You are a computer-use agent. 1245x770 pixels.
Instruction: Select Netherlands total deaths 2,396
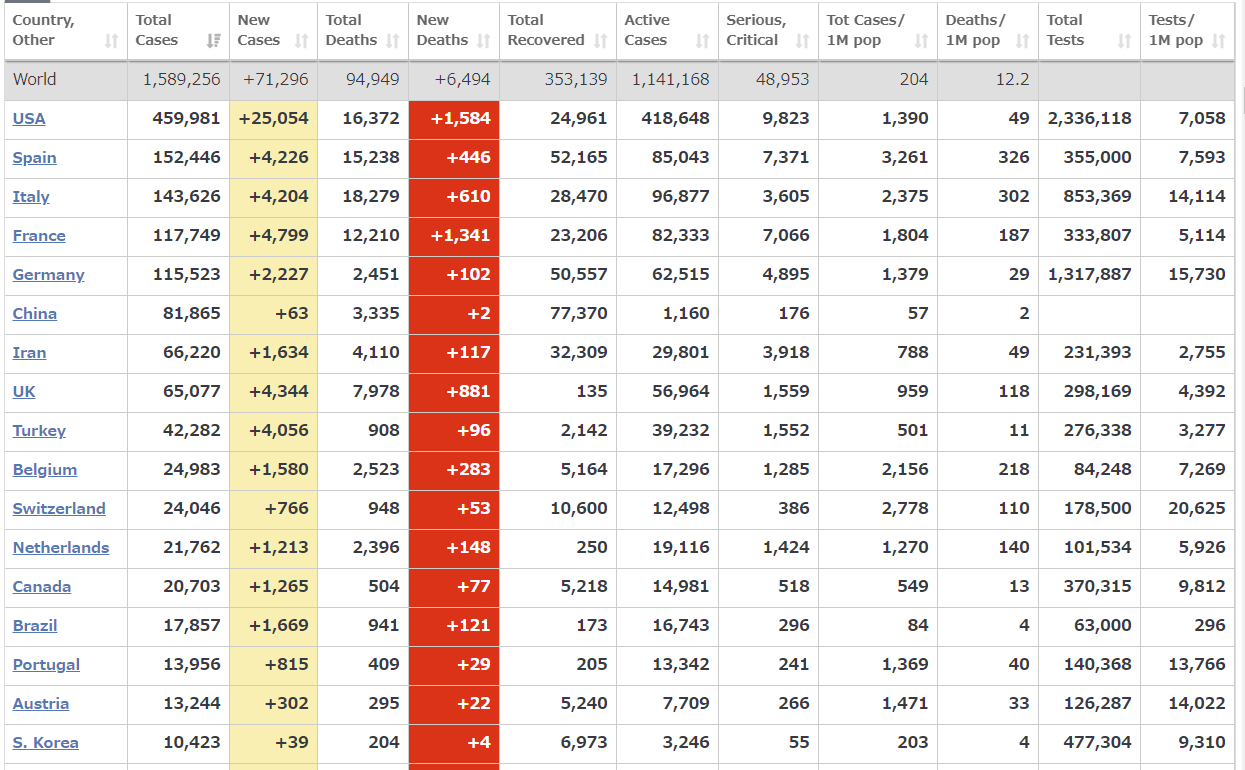tap(376, 547)
